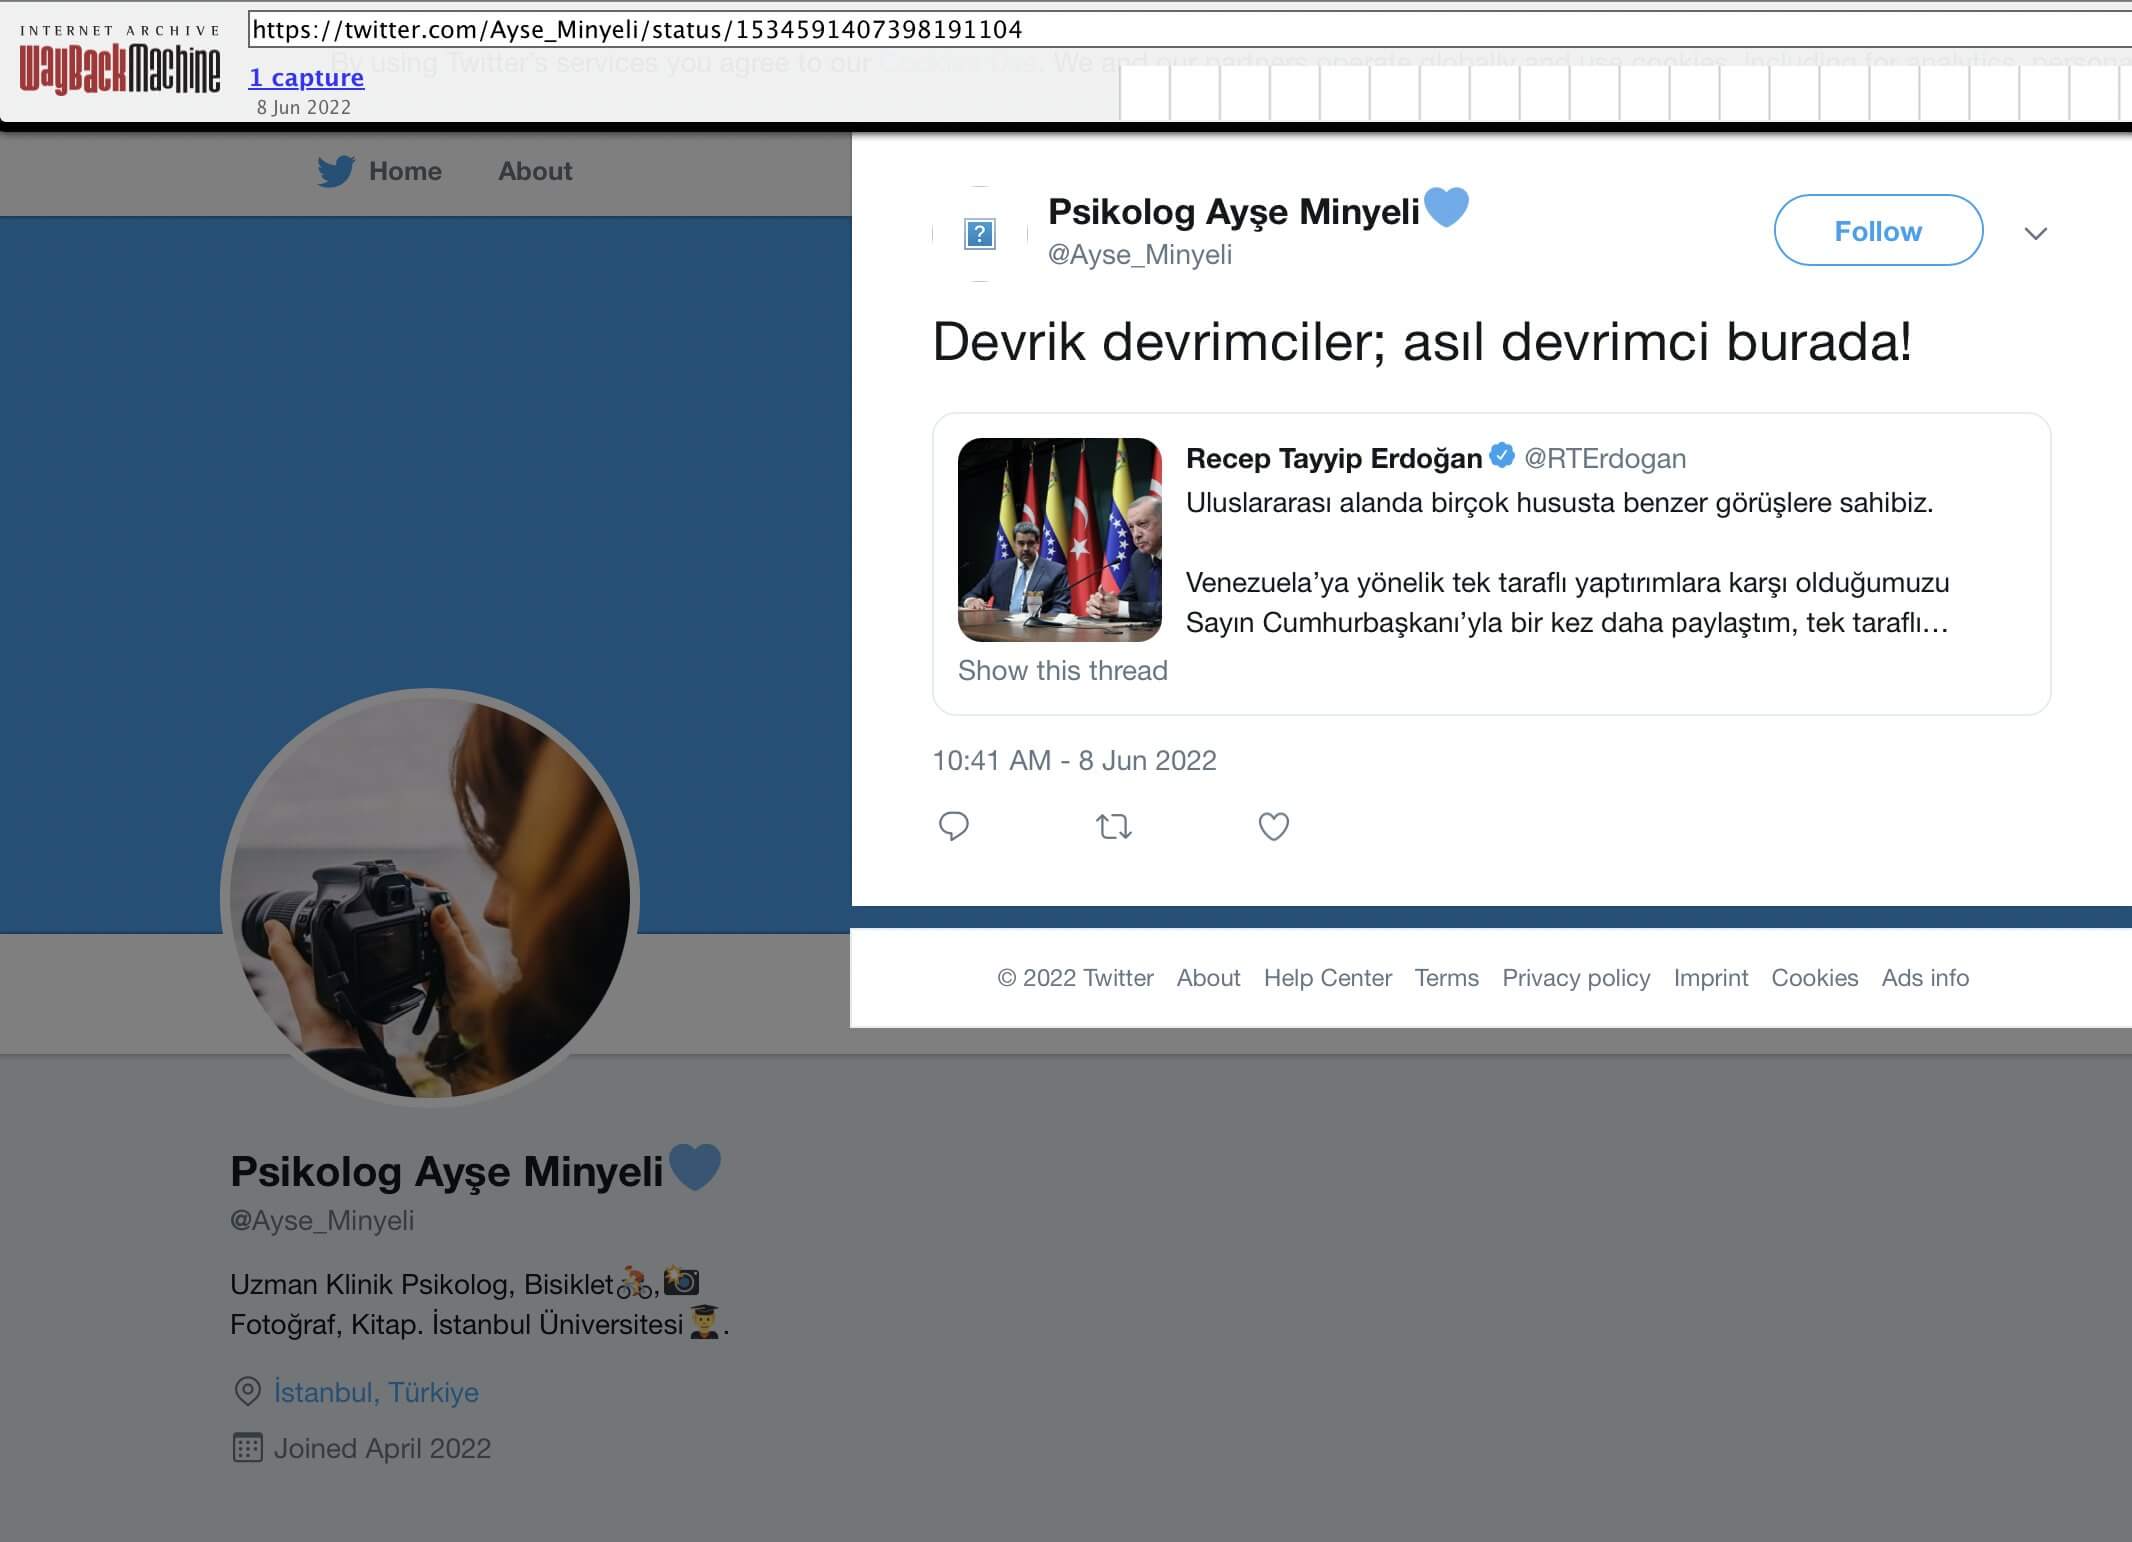Click the reply speech bubble icon
The image size is (2132, 1542).
pyautogui.click(x=953, y=826)
